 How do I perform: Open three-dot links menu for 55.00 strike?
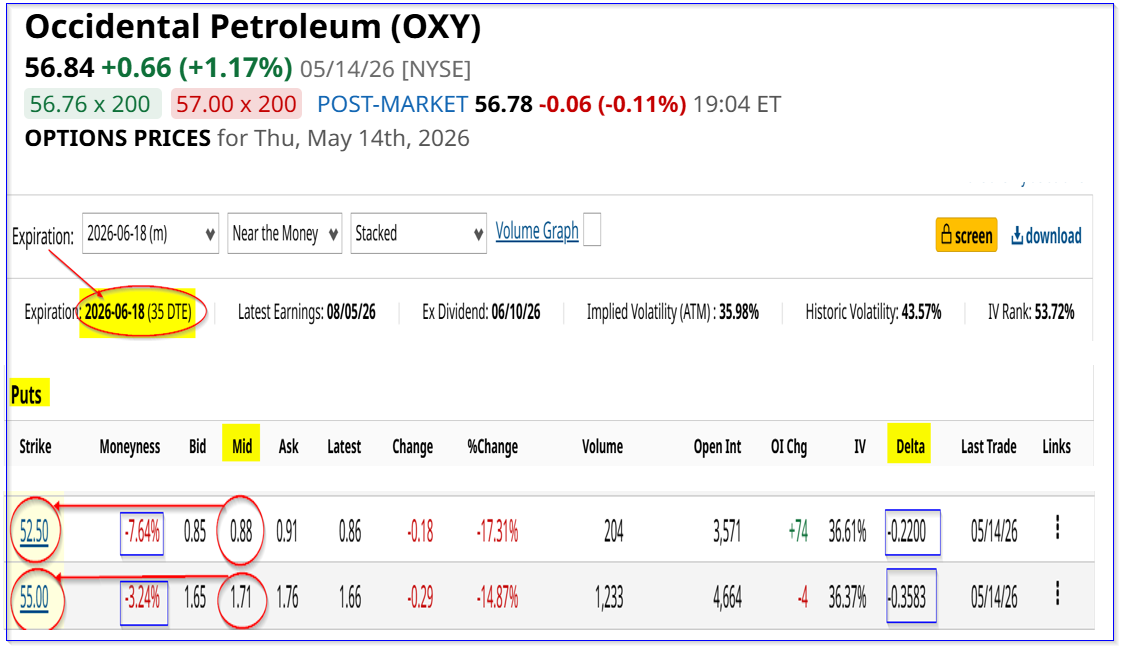point(1057,594)
